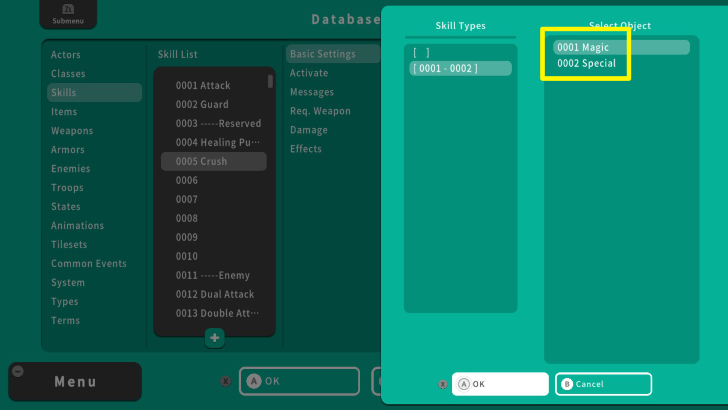Viewport: 728px width, 410px height.
Task: Select skill 0011 -----Enemy
Action: [x=214, y=275]
